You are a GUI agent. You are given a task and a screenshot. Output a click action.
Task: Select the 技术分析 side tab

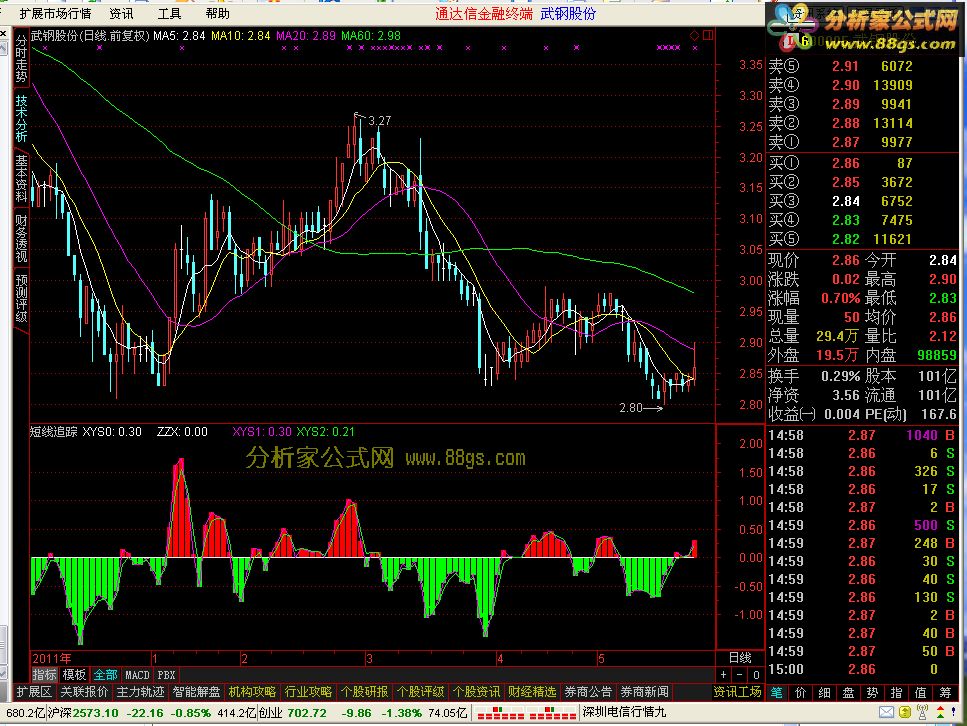21,118
